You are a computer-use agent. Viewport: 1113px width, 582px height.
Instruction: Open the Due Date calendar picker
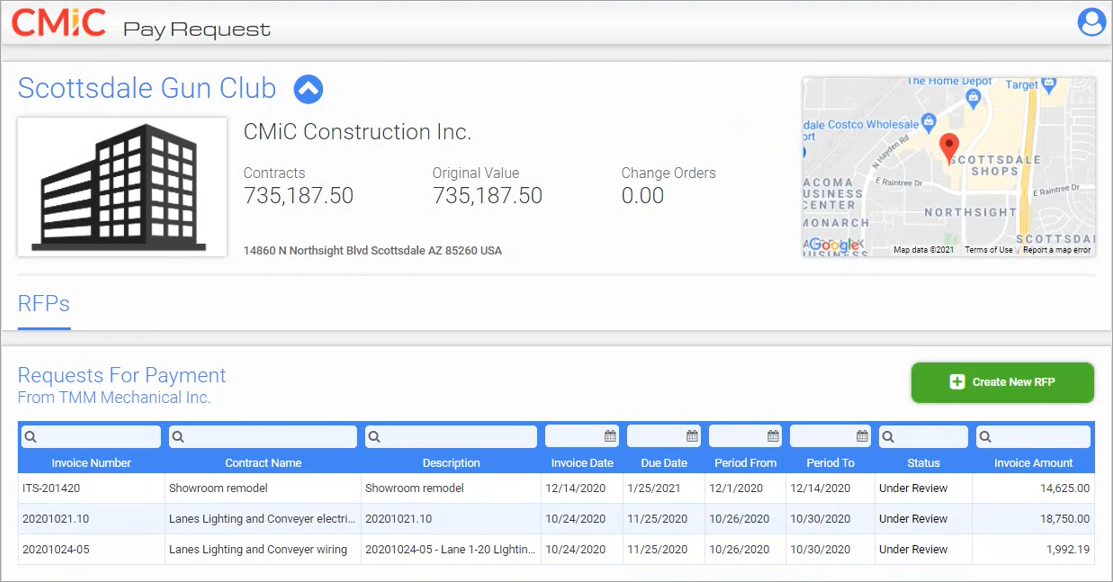coord(692,437)
